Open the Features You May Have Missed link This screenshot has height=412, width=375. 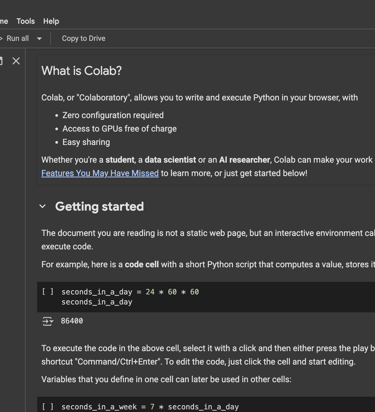(100, 173)
